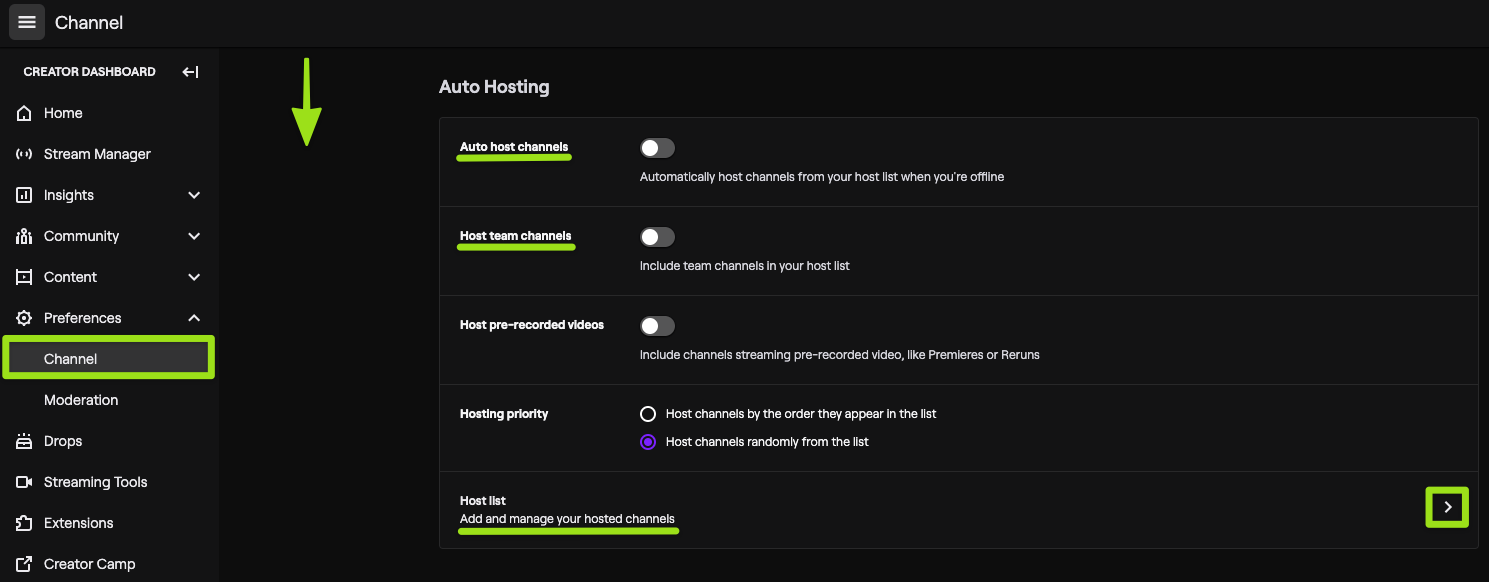The image size is (1489, 582).
Task: Open Streaming Tools via its camera icon
Action: coord(23,481)
